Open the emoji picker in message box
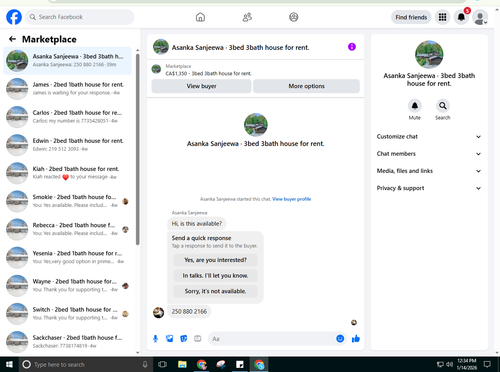 pos(340,339)
